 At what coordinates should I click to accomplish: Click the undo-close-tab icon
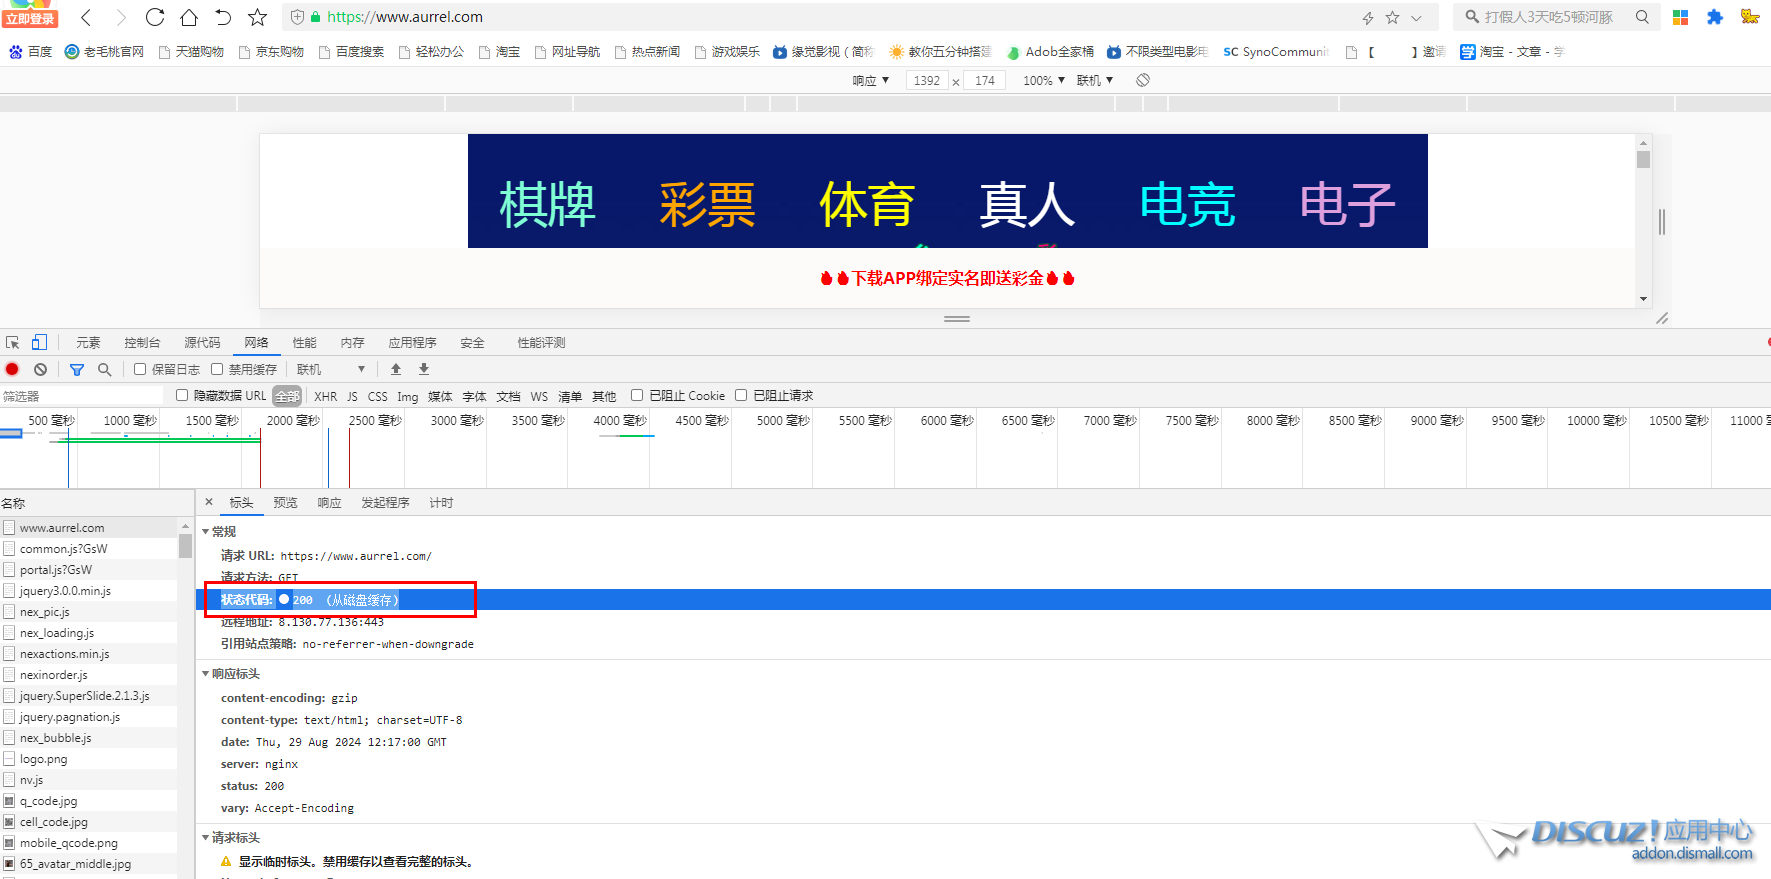pos(223,17)
